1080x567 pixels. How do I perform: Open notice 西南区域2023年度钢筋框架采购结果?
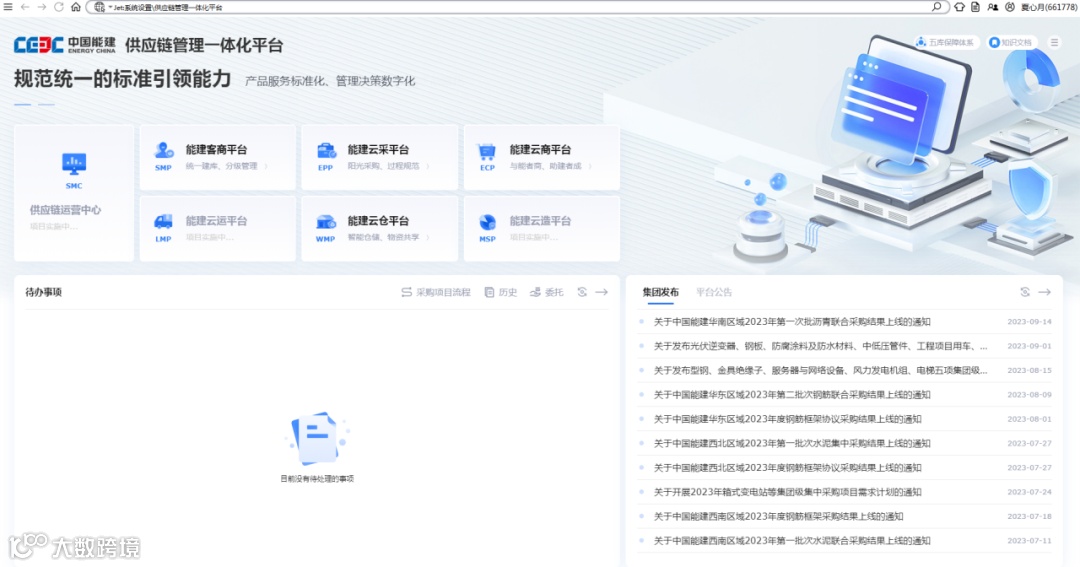pyautogui.click(x=778, y=516)
